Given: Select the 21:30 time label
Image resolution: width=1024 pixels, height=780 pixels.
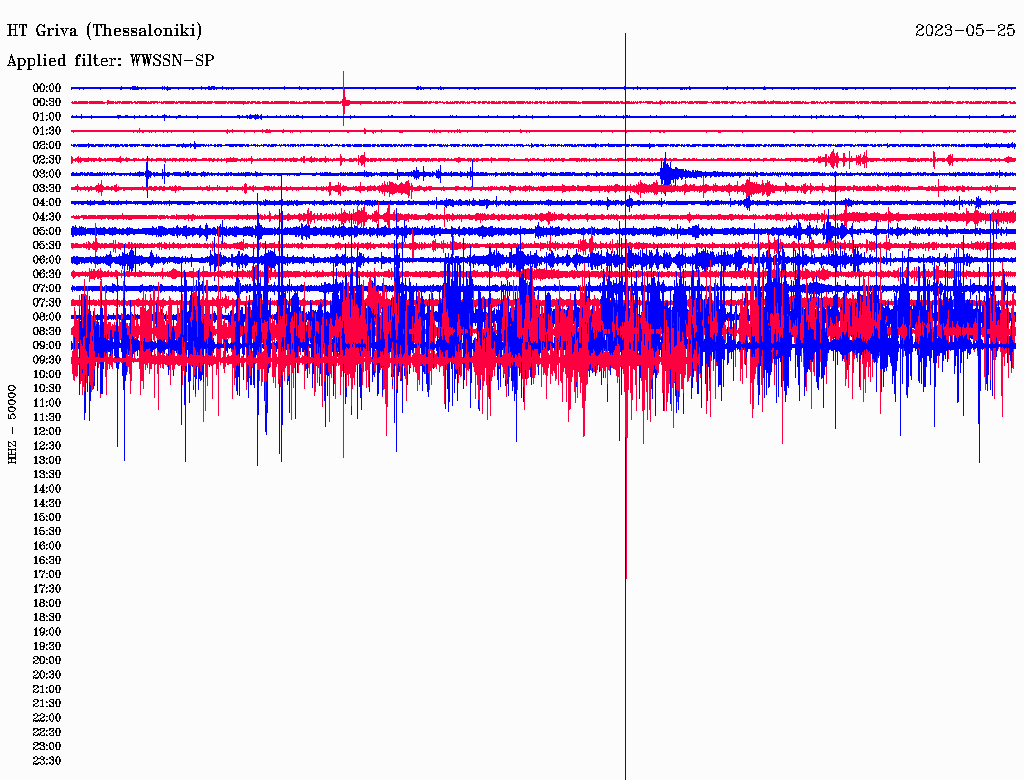Looking at the screenshot, I should tap(47, 704).
